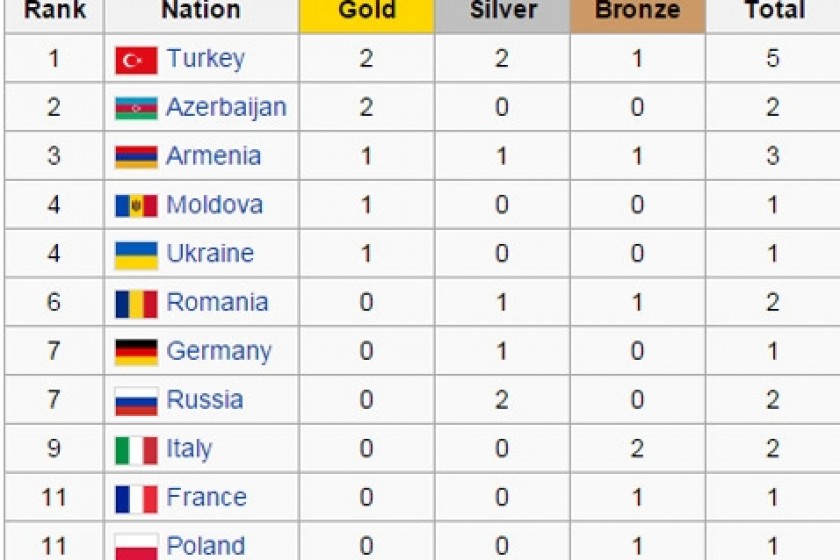Screen dimensions: 840x560
Task: Open the Azerbaijan link
Action: (226, 107)
